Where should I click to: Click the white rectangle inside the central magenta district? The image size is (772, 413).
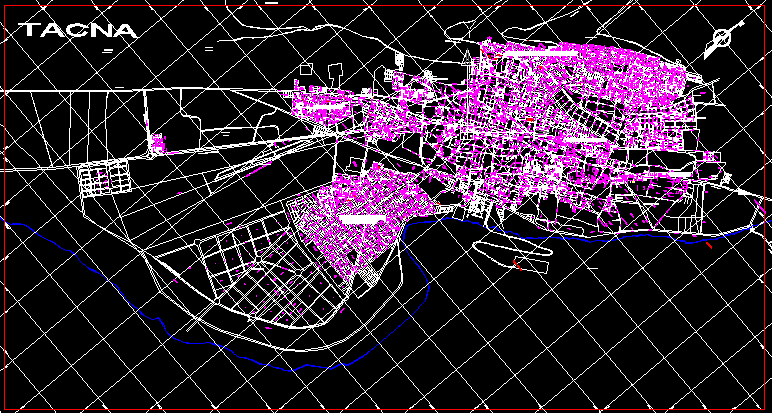click(x=360, y=216)
